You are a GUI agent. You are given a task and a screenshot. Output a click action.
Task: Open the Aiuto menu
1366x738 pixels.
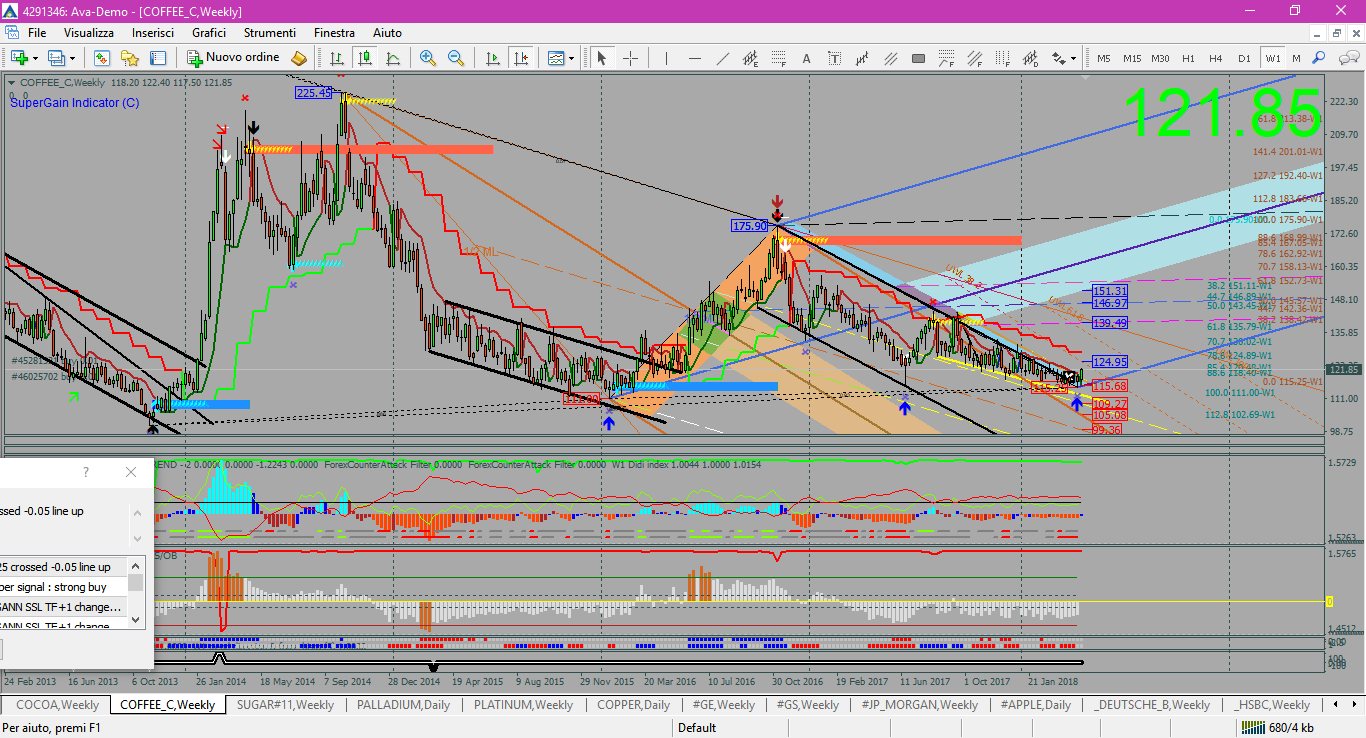[387, 33]
